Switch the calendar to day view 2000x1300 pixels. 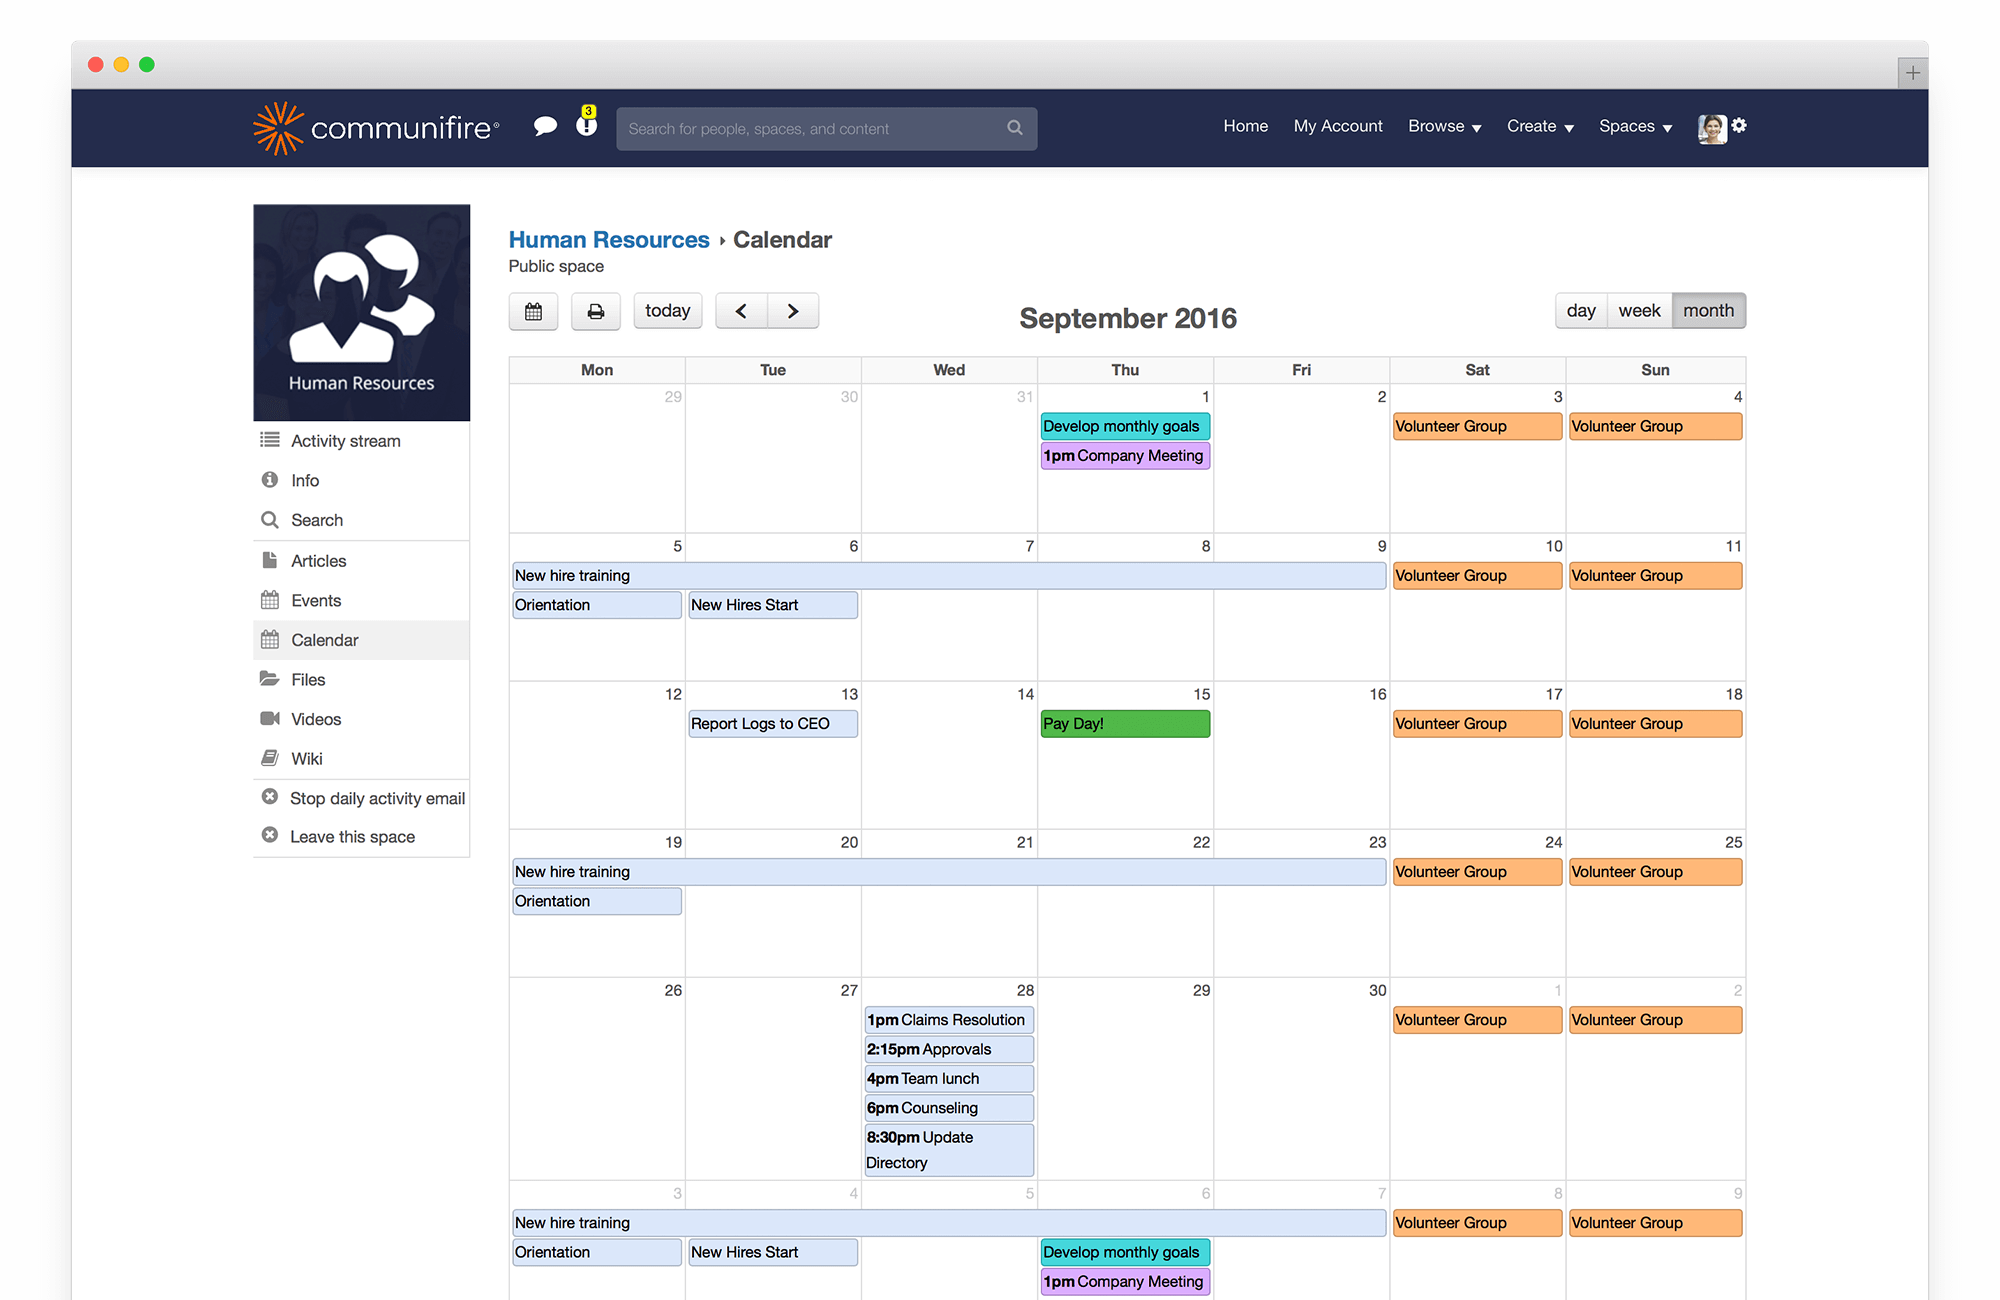pyautogui.click(x=1580, y=310)
